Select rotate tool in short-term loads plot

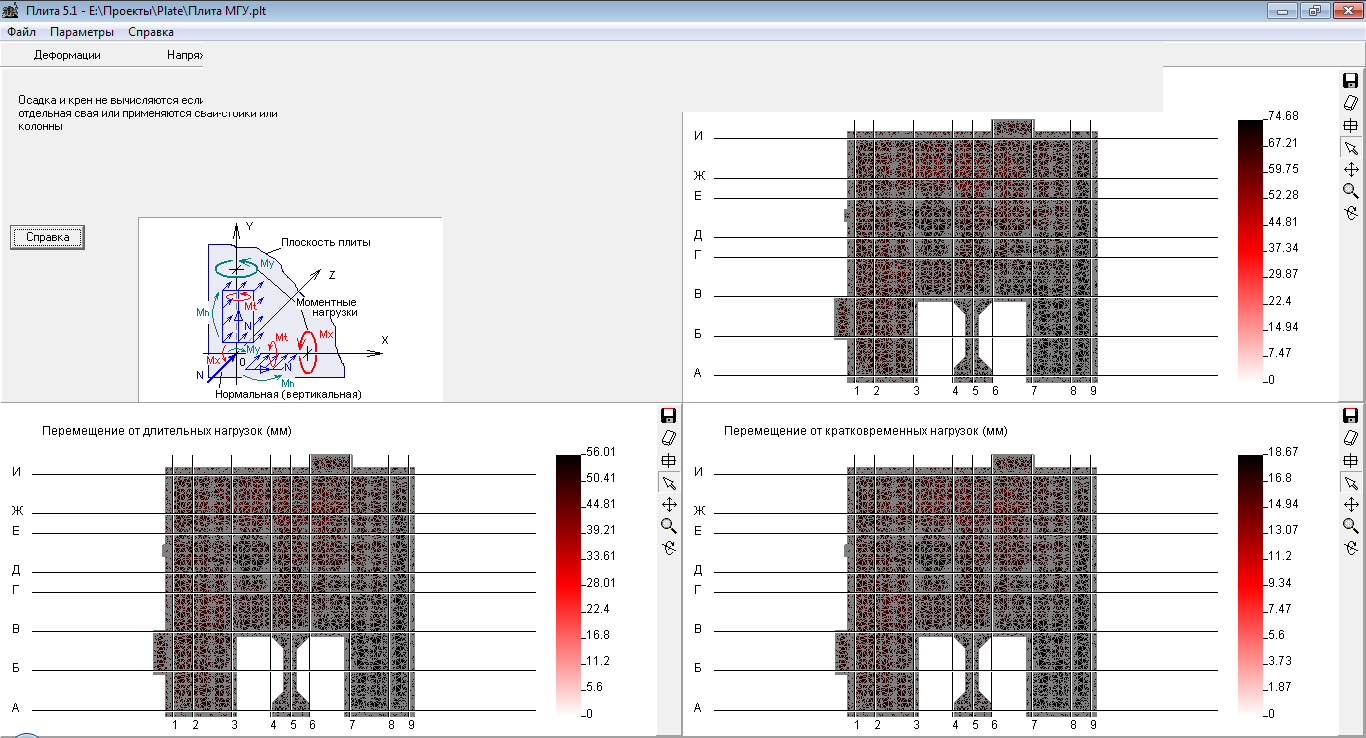pyautogui.click(x=1351, y=547)
